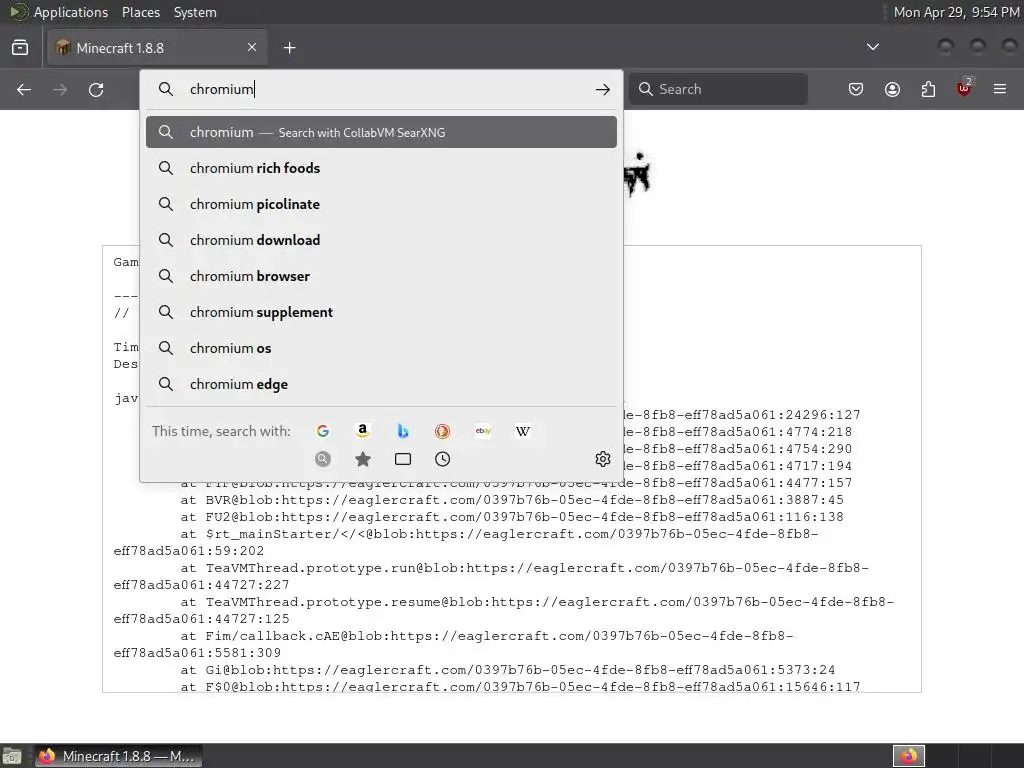This screenshot has height=768, width=1024.
Task: Reload the current page
Action: [x=96, y=89]
